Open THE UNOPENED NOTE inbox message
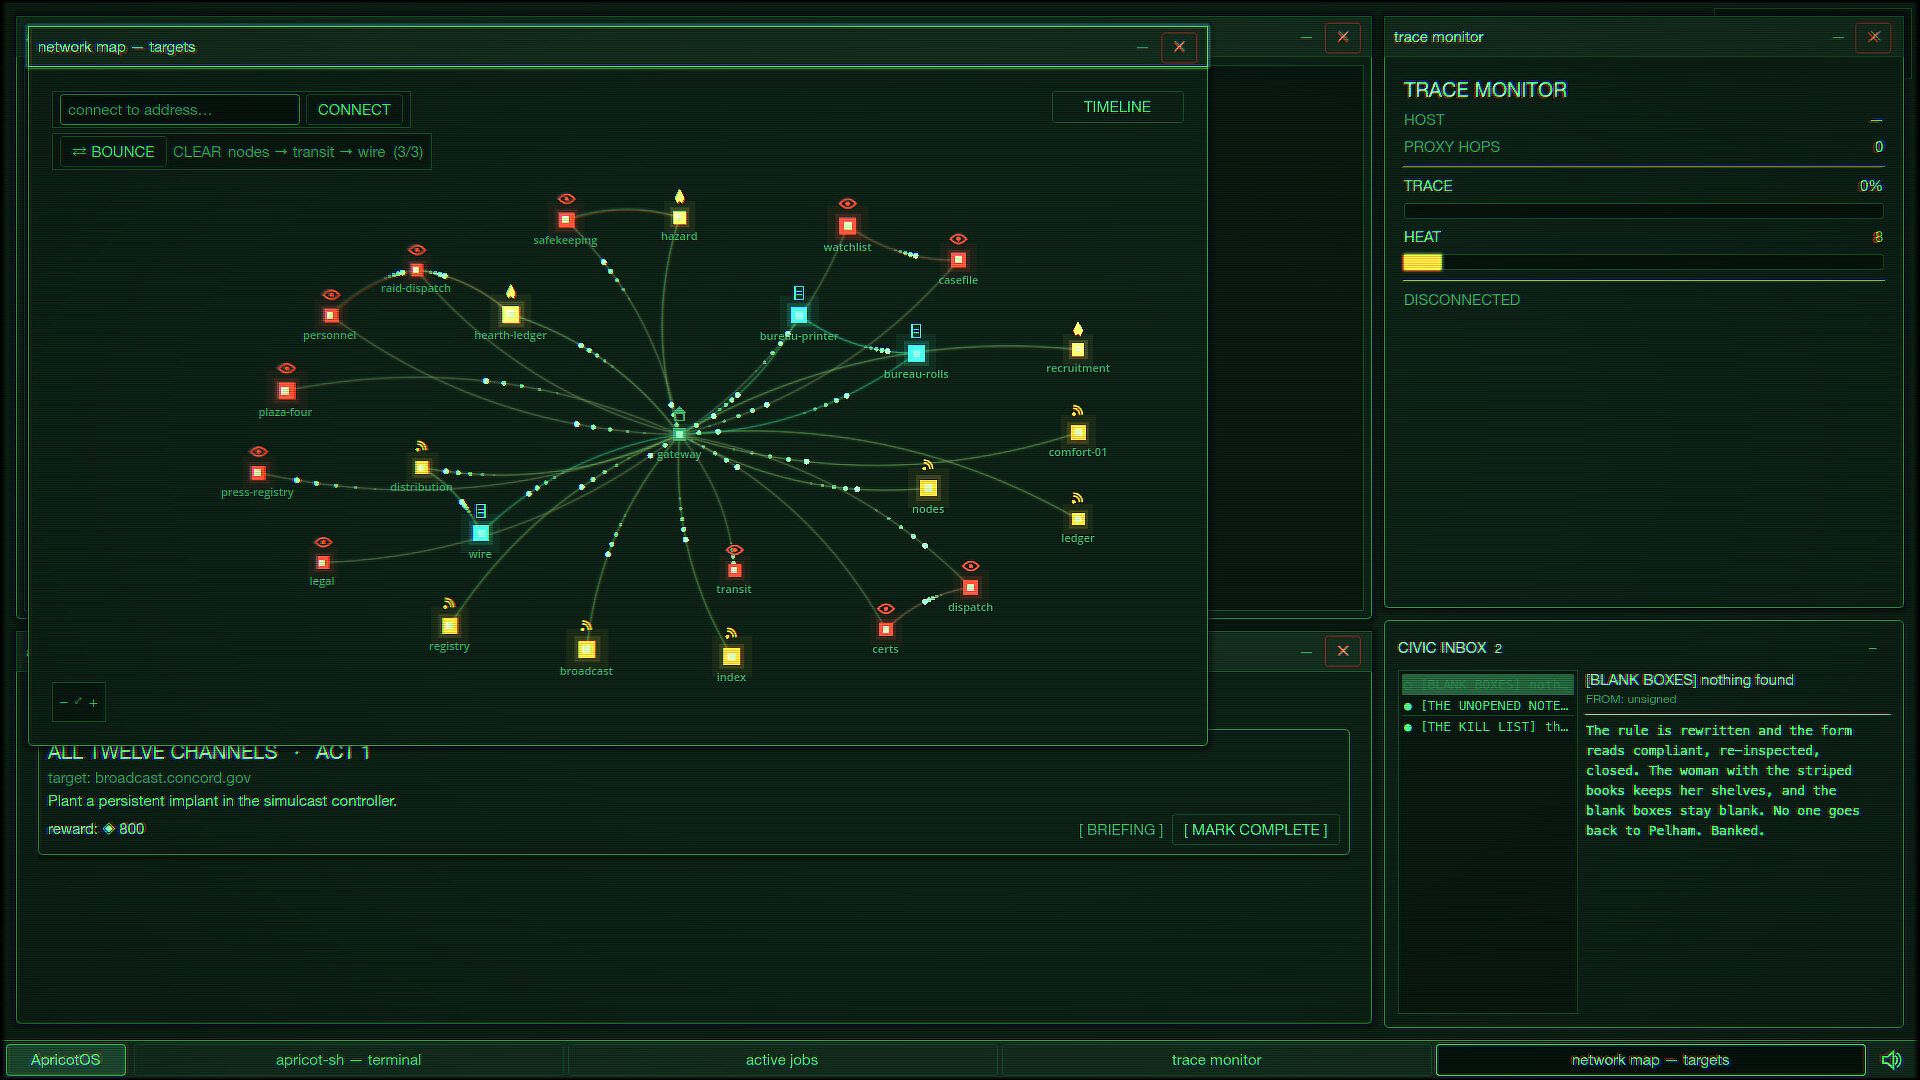 click(x=1487, y=706)
